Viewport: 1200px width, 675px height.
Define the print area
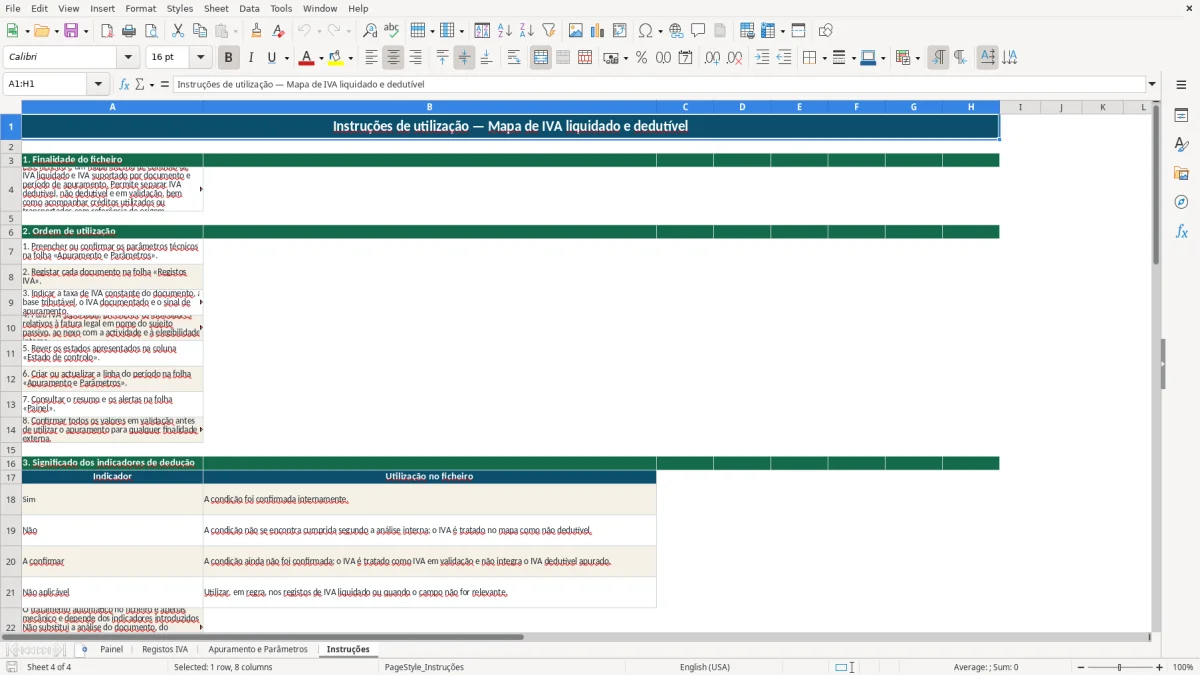(x=746, y=31)
